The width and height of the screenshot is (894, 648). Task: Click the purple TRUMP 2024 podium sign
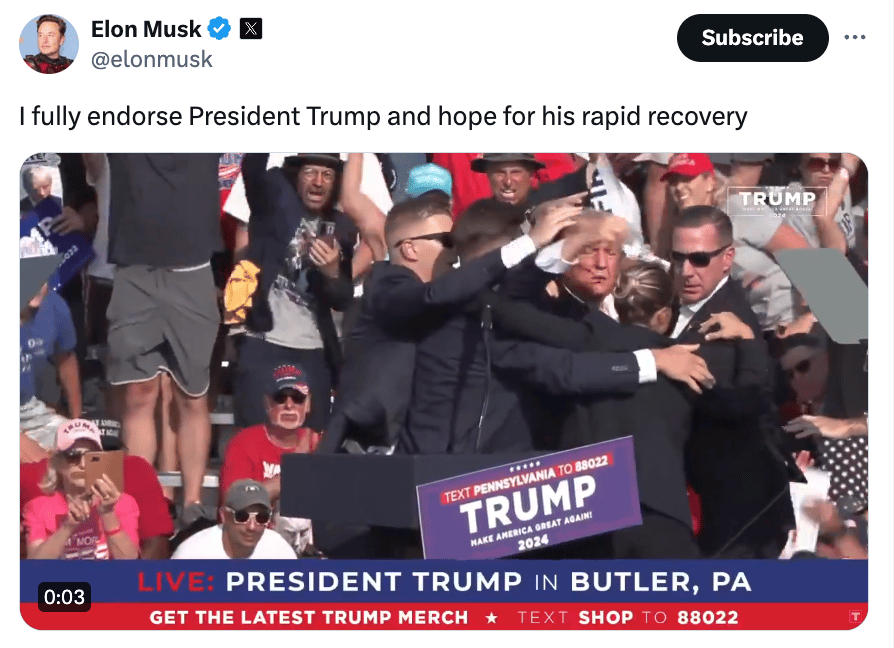point(528,498)
